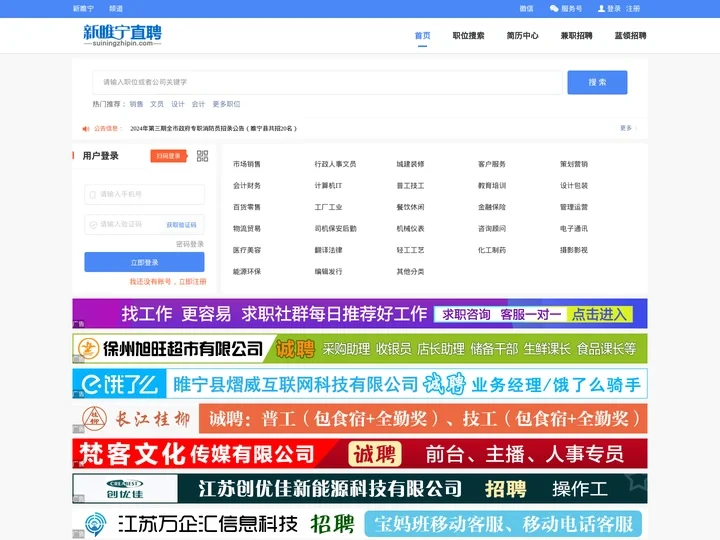Screen dimensions: 720x540
Task: Open the 普工技工 category
Action: point(411,186)
